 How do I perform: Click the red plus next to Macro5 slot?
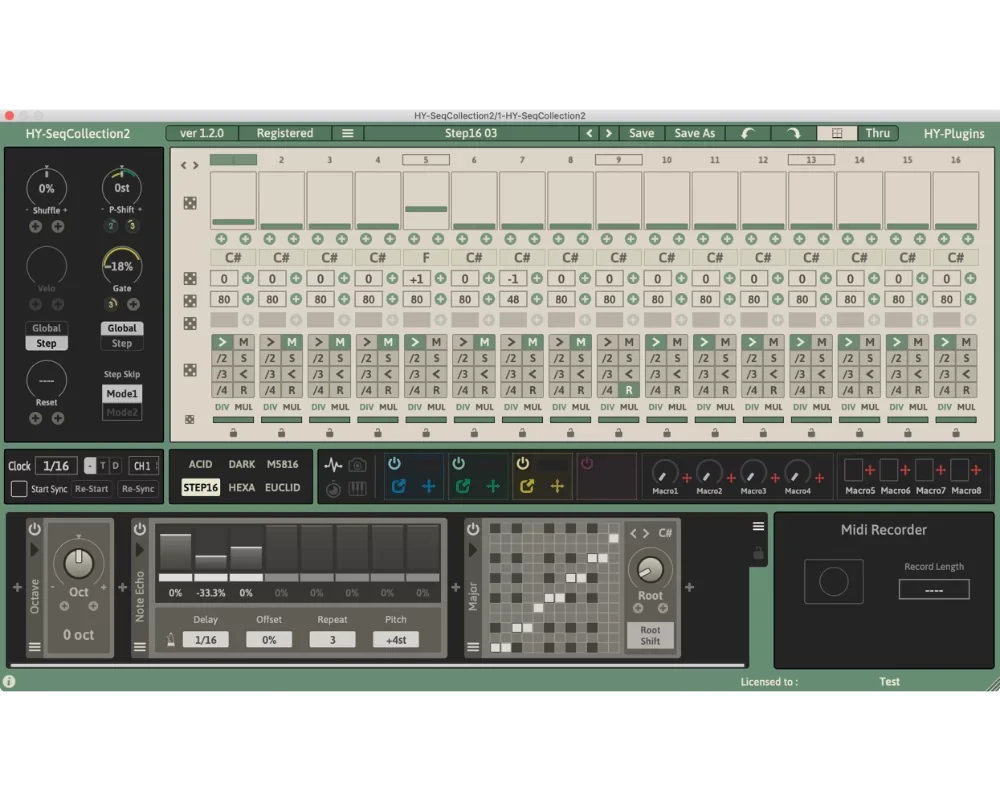(x=870, y=470)
